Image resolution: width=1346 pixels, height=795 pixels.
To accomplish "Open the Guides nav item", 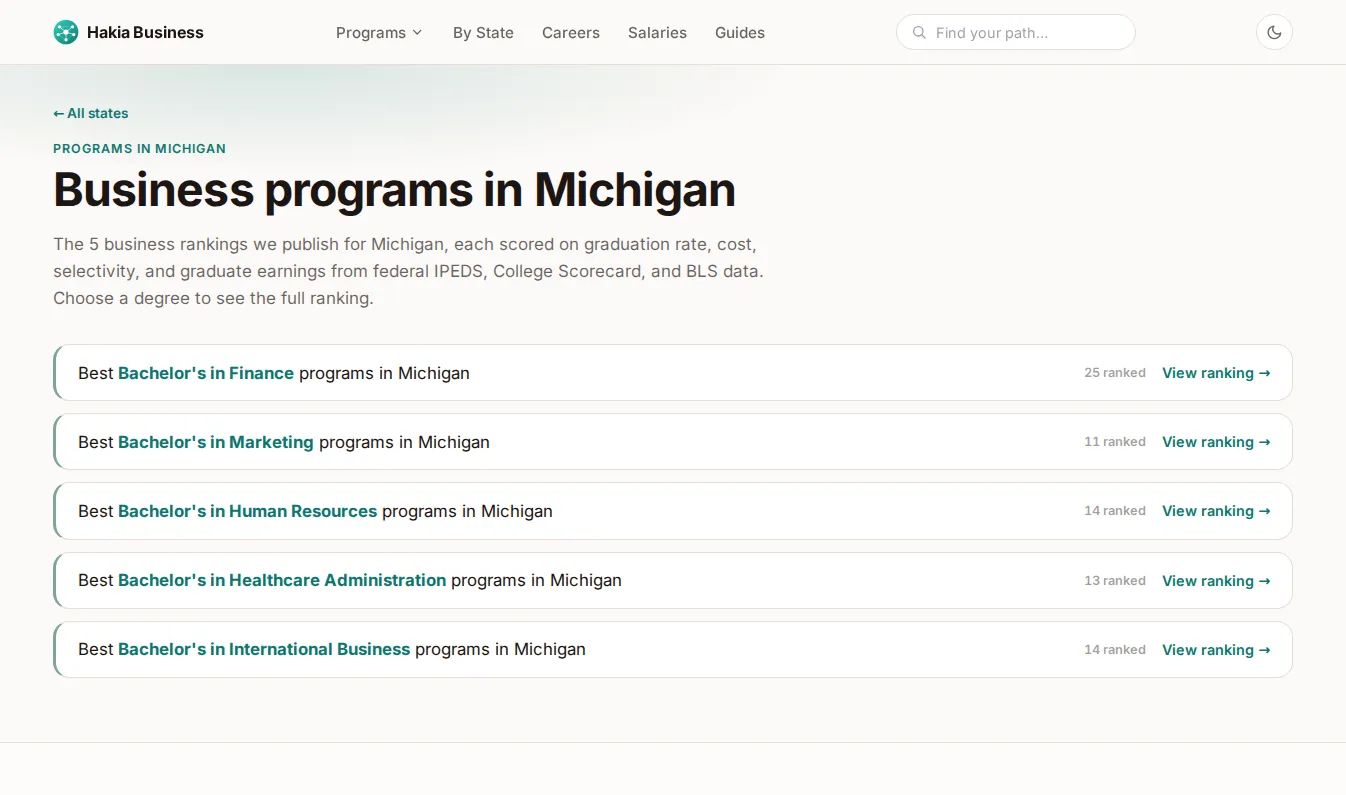I will click(x=740, y=32).
